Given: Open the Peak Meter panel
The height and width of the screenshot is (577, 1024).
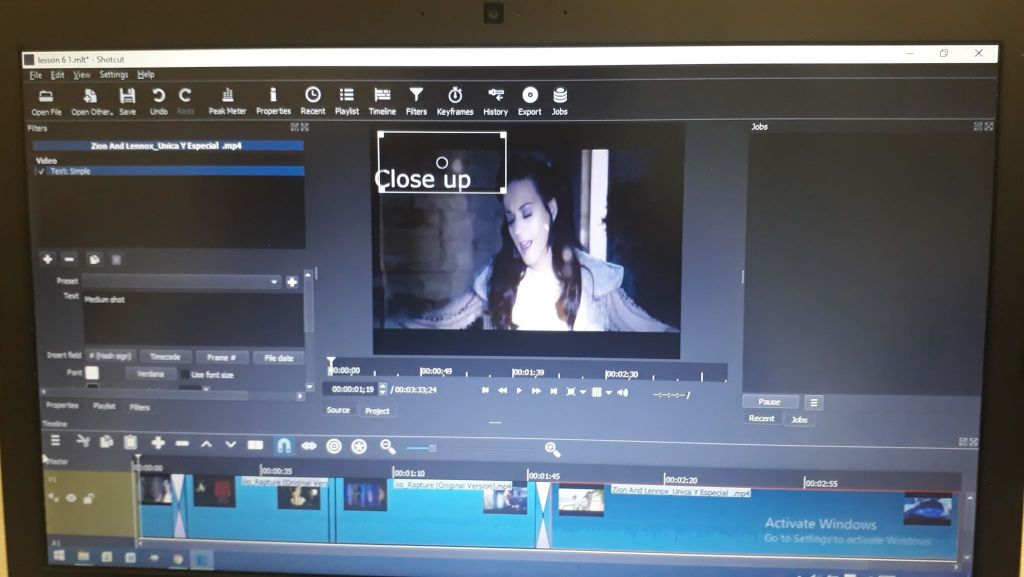Looking at the screenshot, I should tap(227, 100).
